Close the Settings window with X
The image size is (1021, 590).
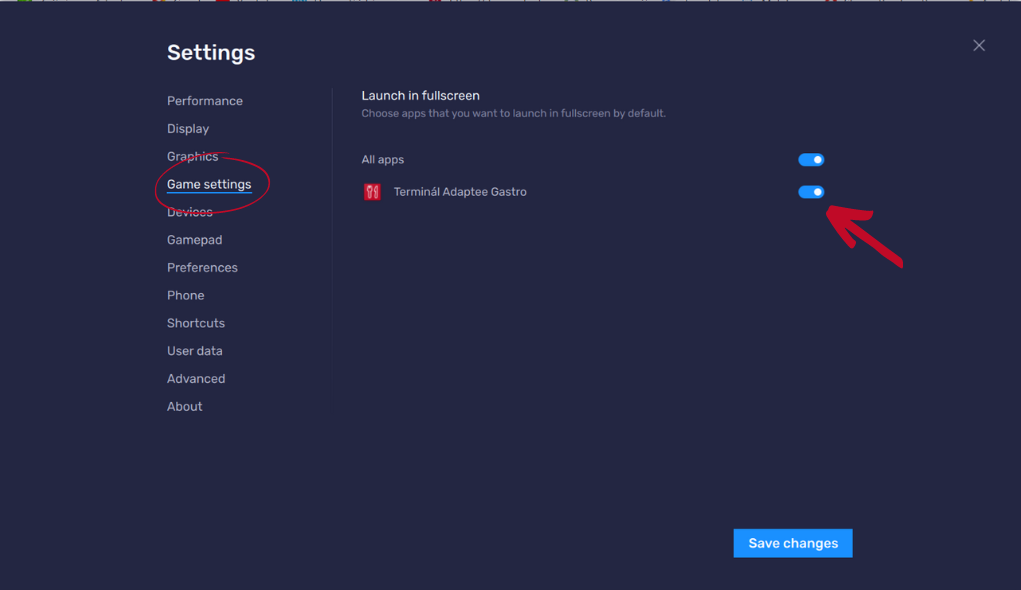click(x=979, y=46)
